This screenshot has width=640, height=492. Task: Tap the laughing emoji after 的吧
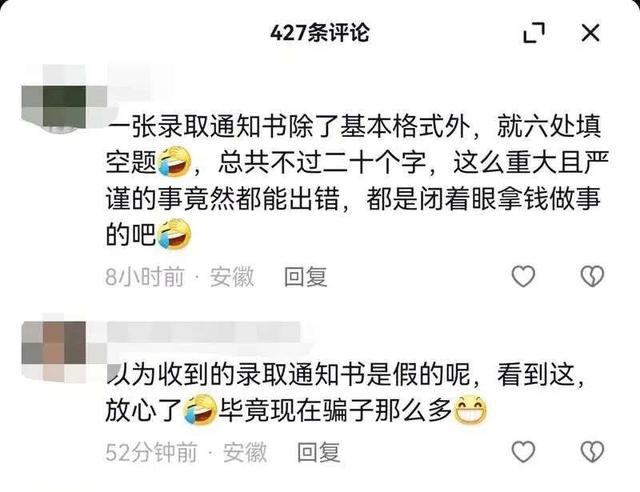coord(175,234)
